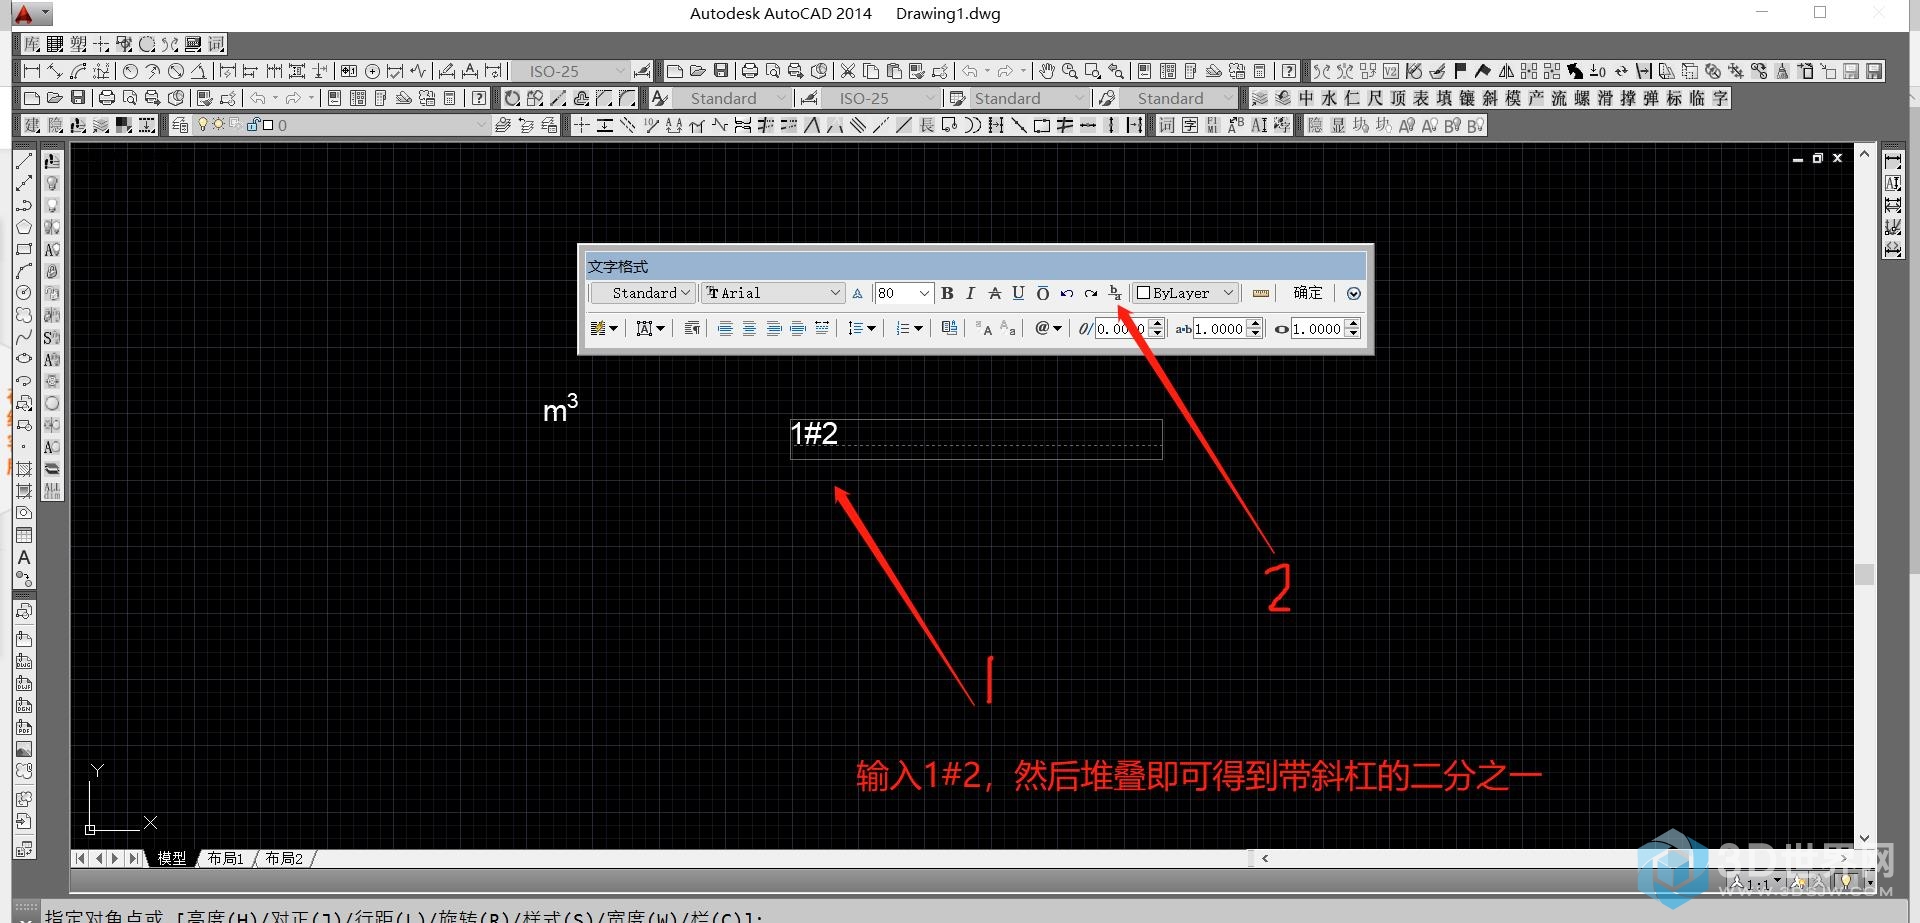The height and width of the screenshot is (923, 1920).
Task: Toggle Italic in Text Formatting toolbar
Action: (970, 293)
